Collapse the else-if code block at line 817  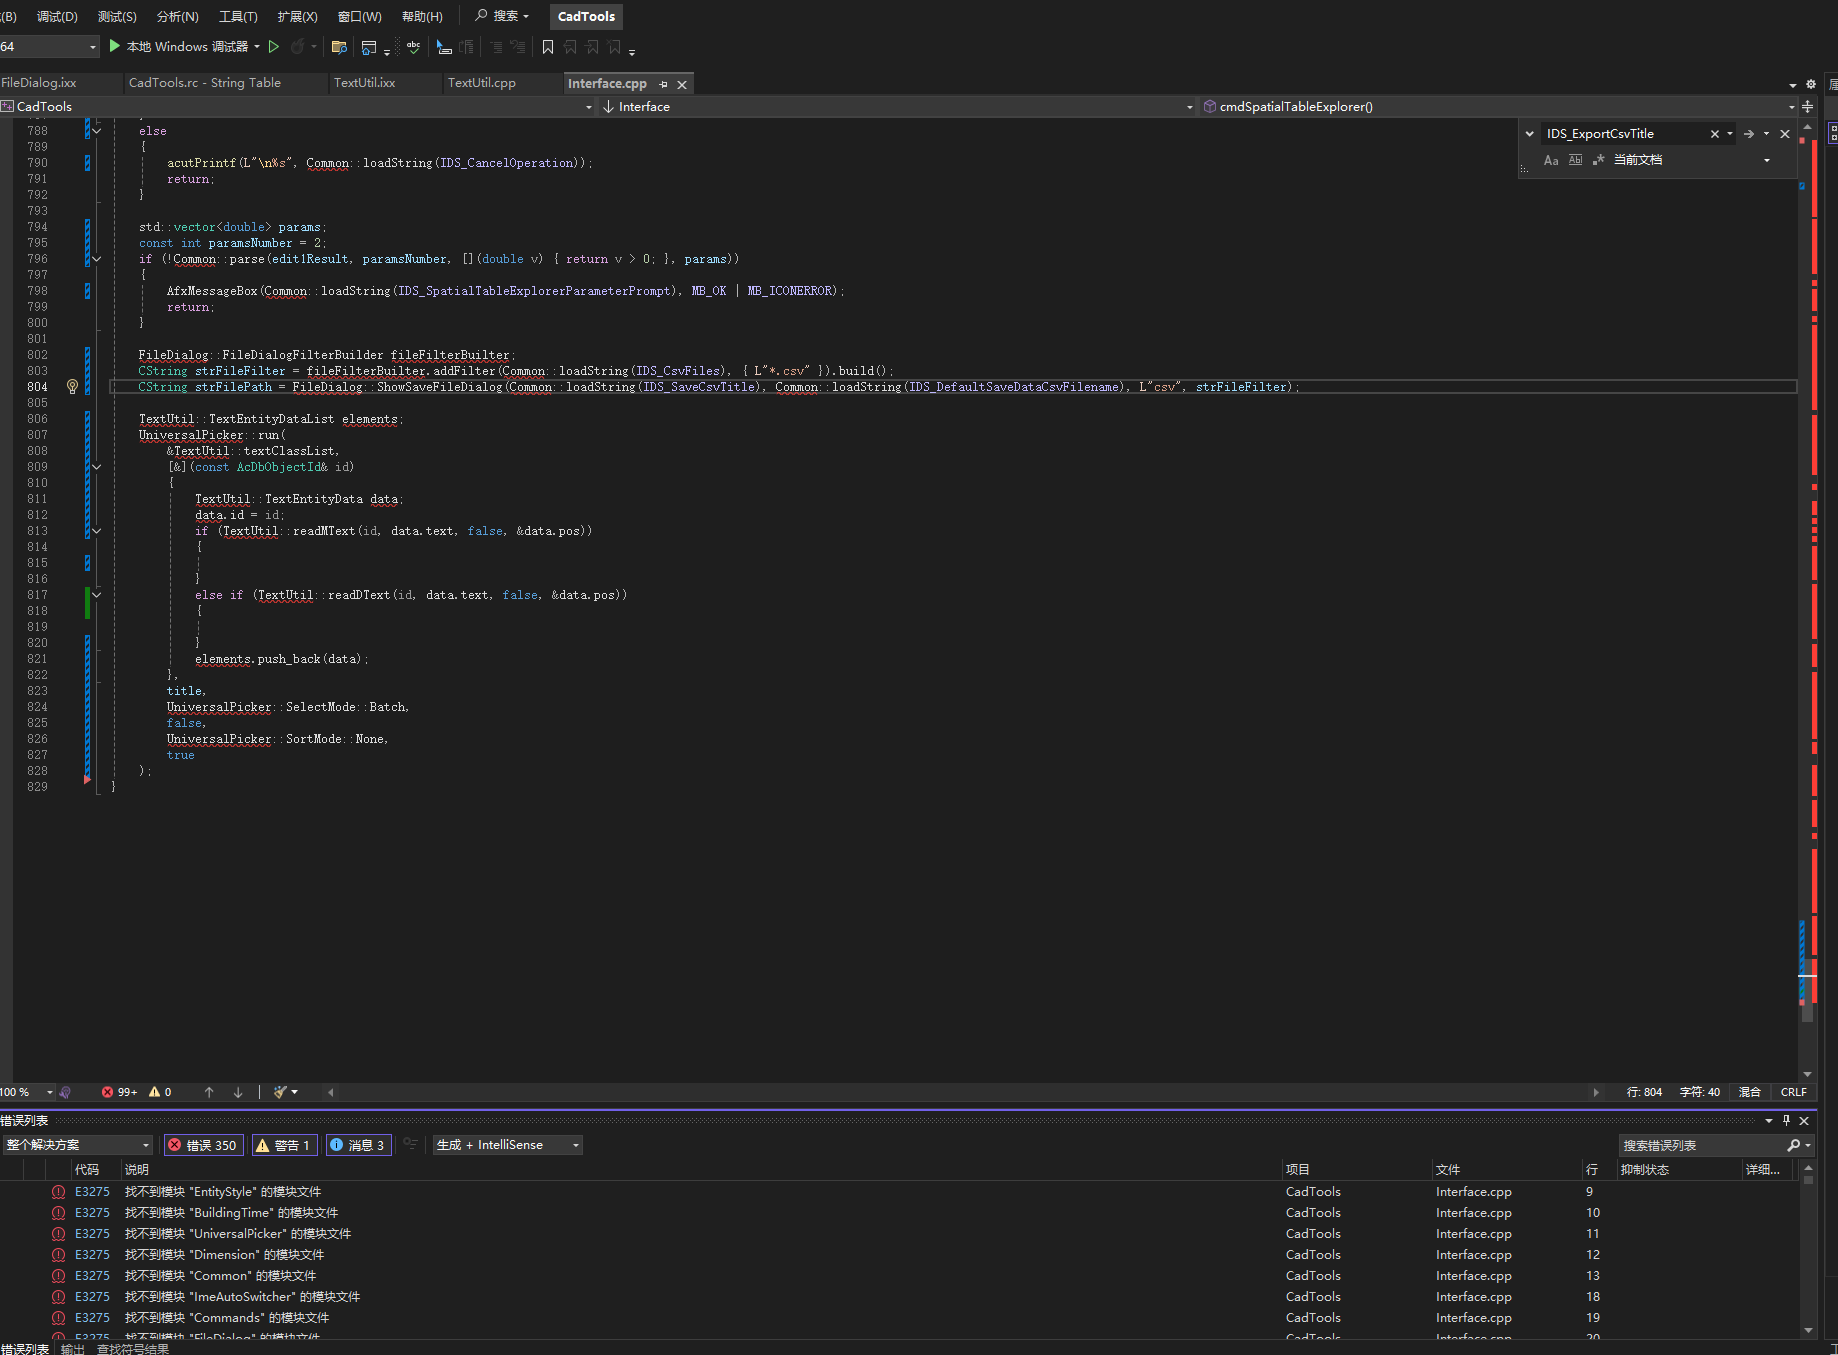tap(97, 595)
